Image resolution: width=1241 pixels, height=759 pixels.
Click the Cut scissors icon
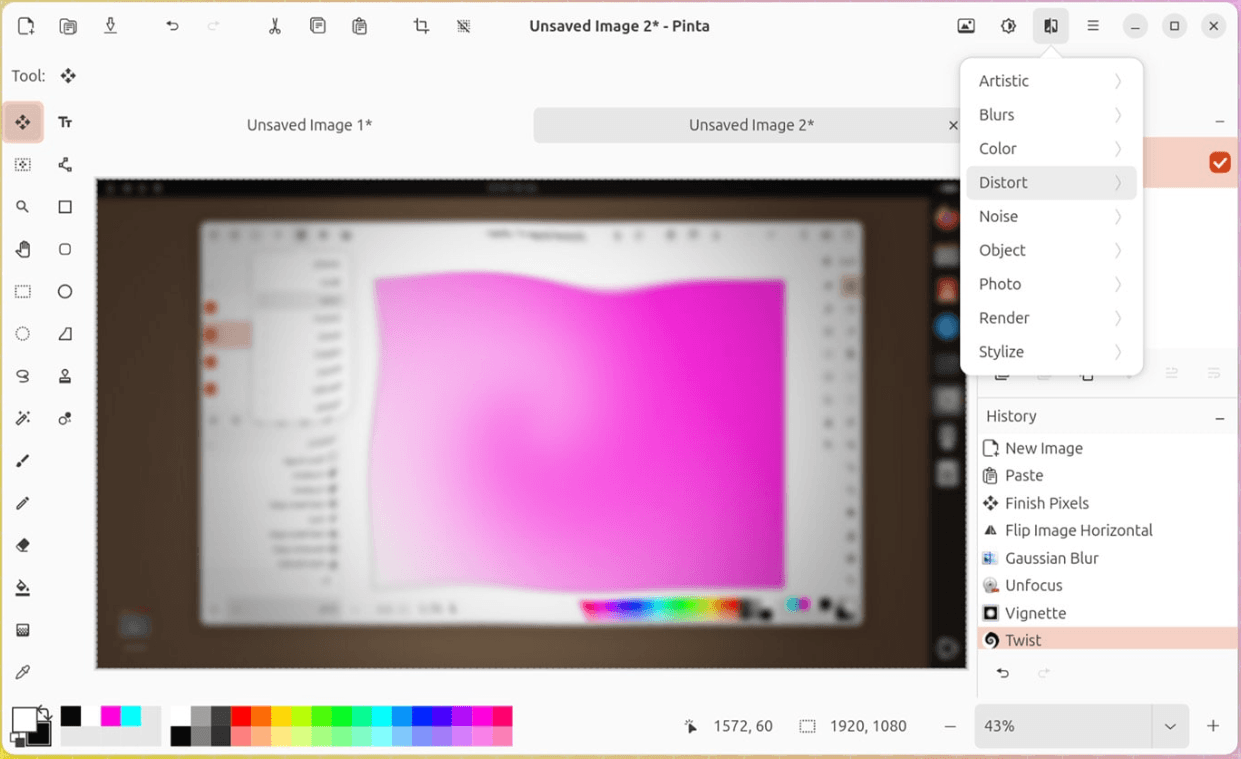click(275, 26)
